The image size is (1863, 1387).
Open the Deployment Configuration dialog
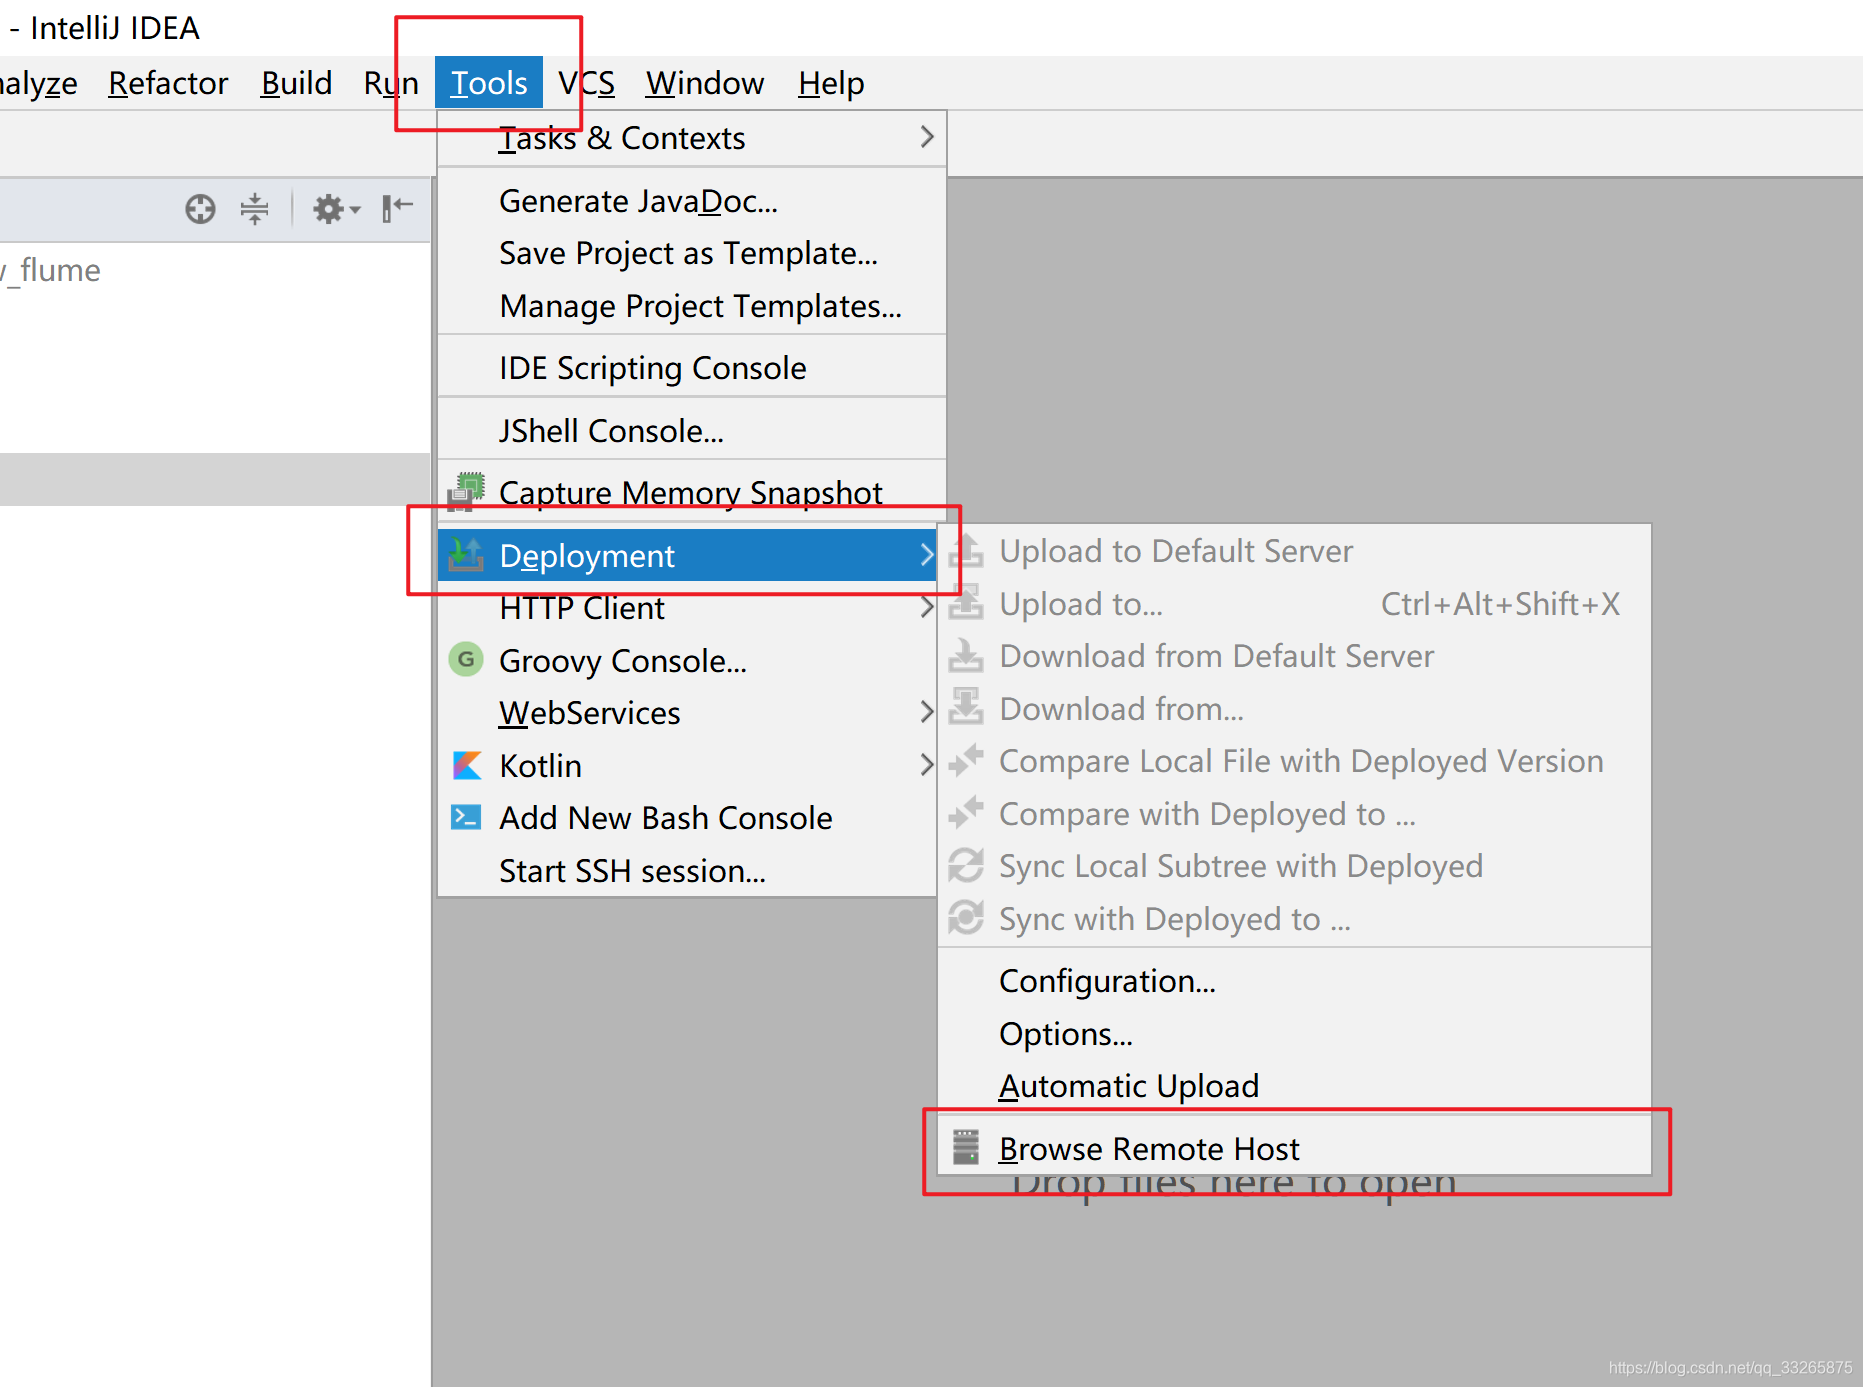point(1106,980)
